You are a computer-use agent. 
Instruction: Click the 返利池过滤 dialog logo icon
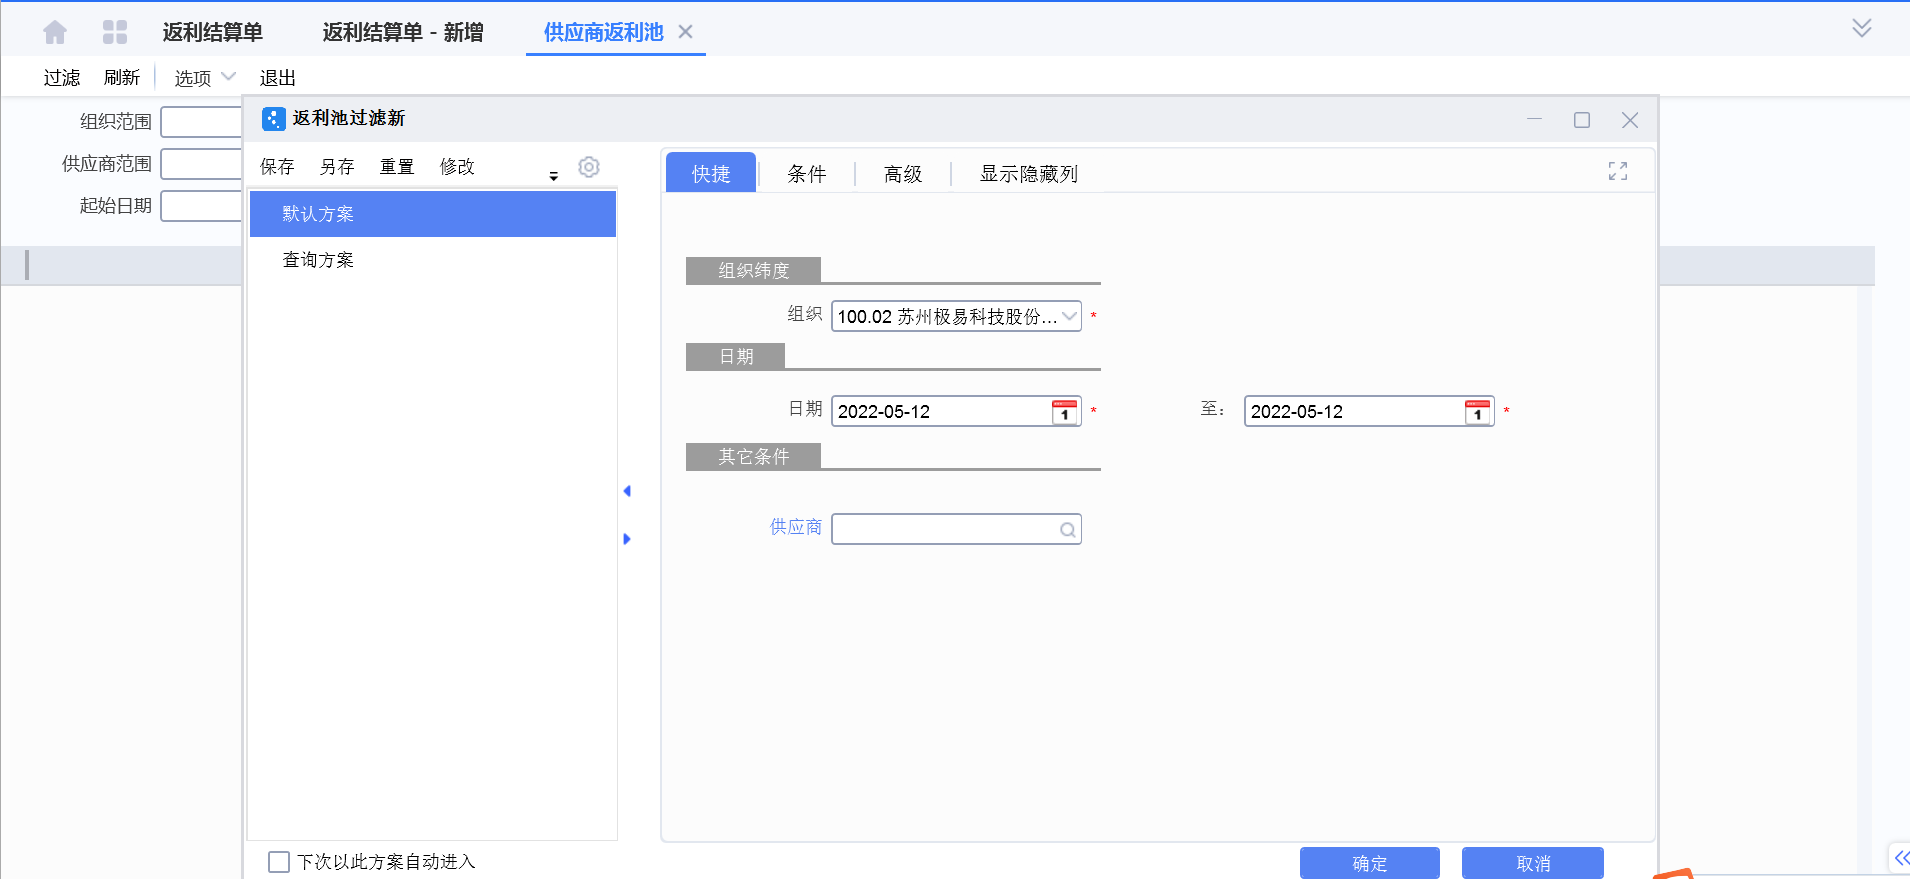tap(273, 119)
